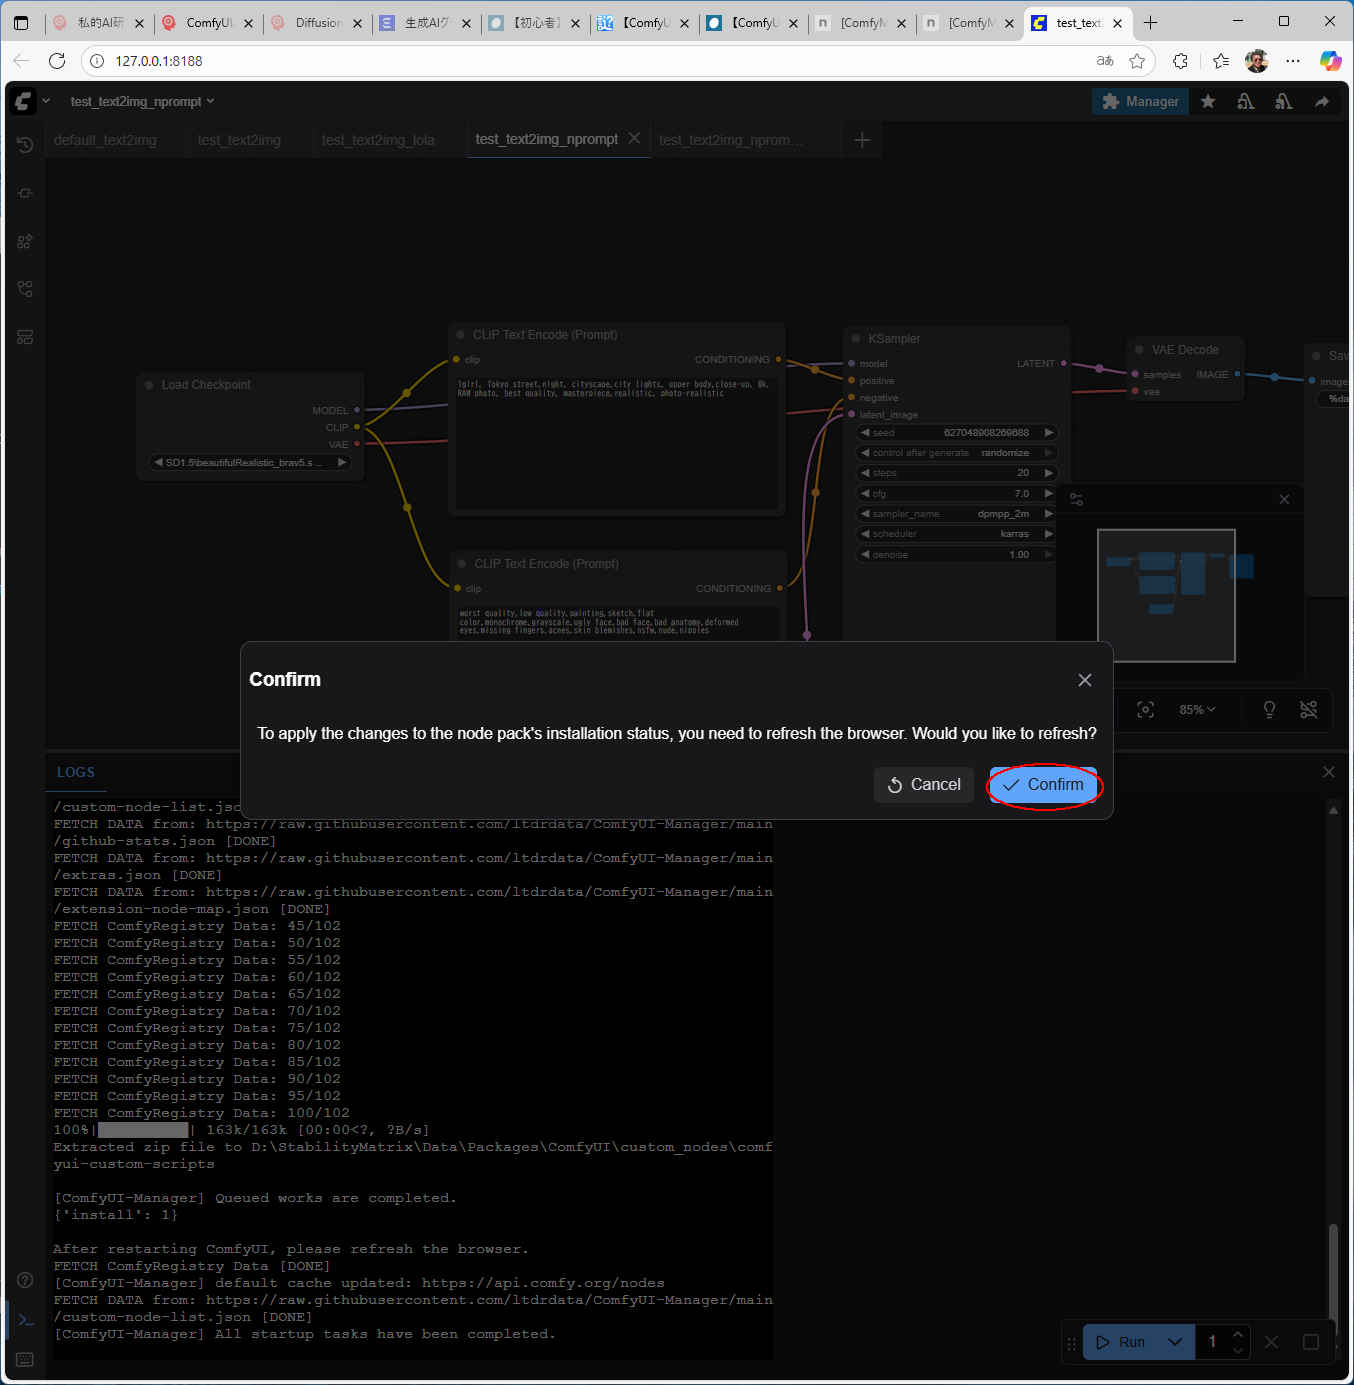The image size is (1354, 1385).
Task: Expand the Run button options arrow
Action: click(x=1175, y=1342)
